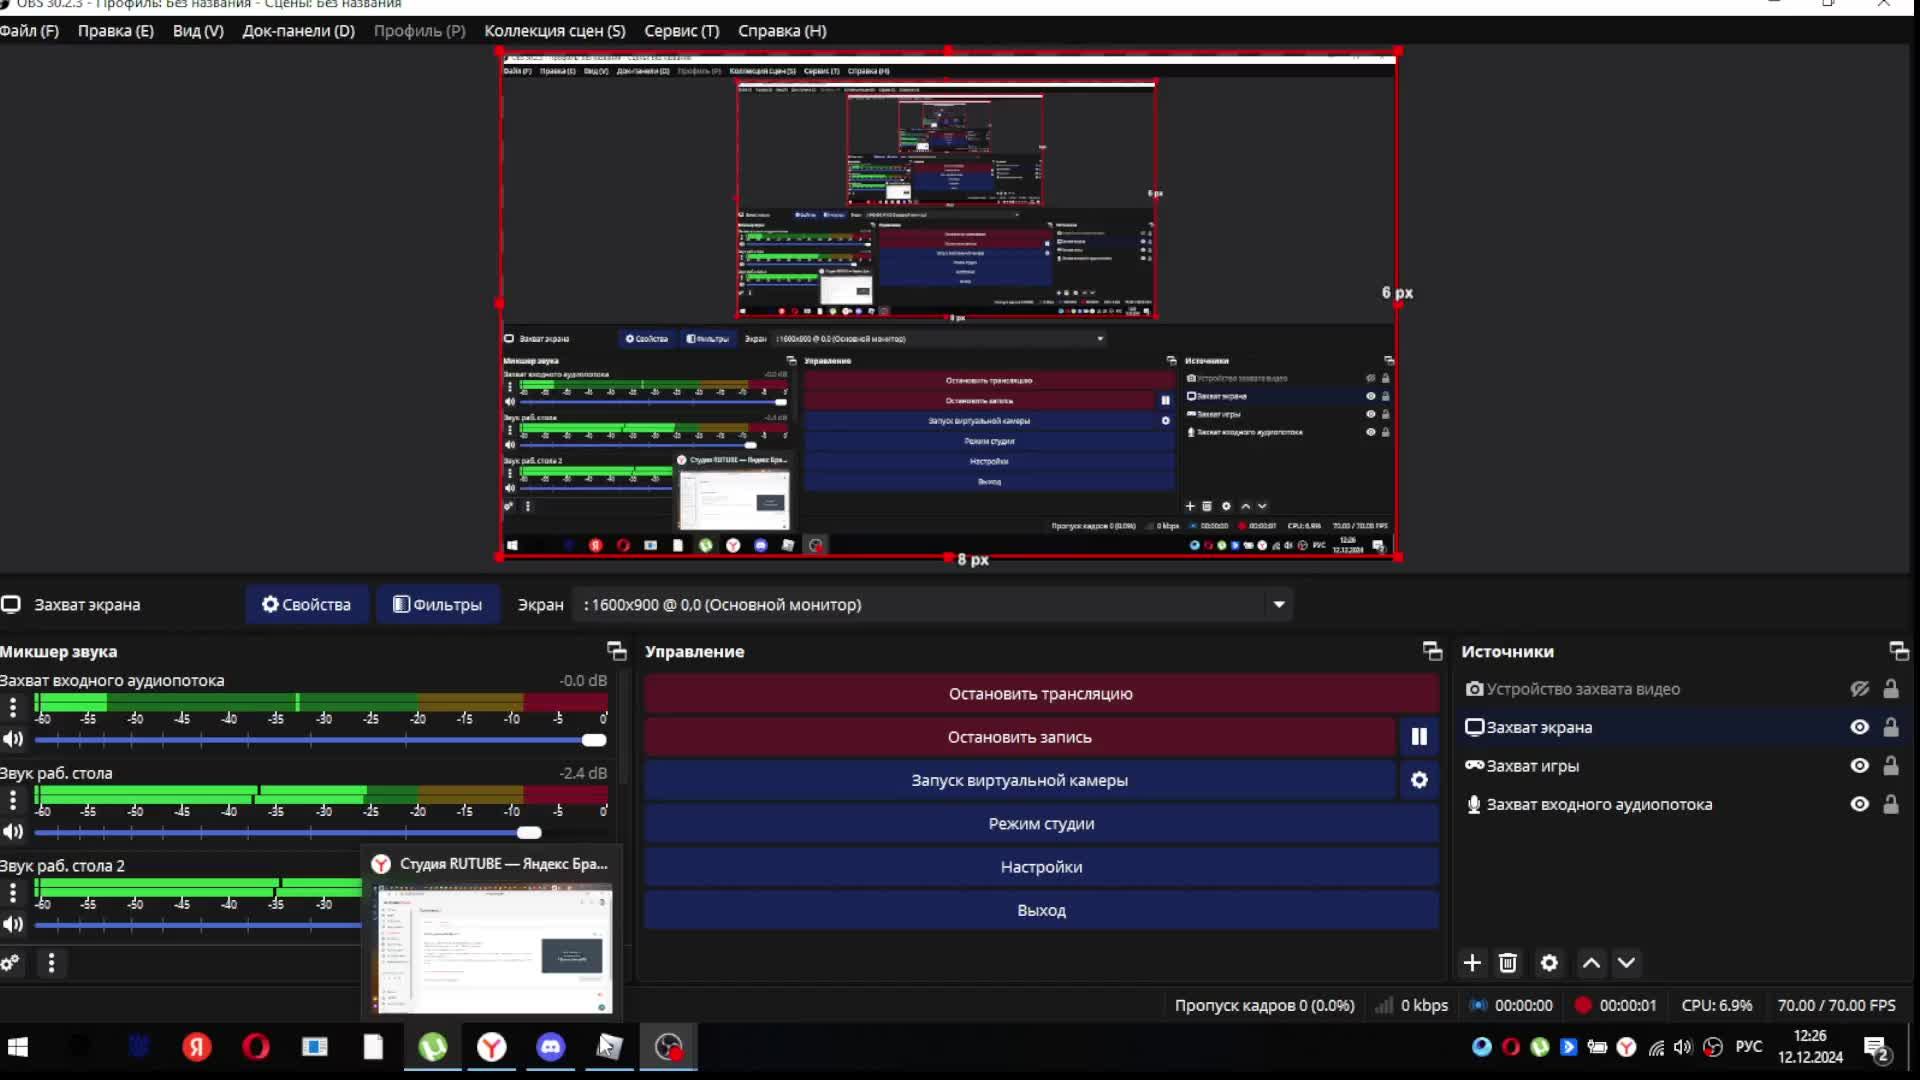
Task: Toggle visibility of Захват экрана source
Action: pyautogui.click(x=1859, y=727)
